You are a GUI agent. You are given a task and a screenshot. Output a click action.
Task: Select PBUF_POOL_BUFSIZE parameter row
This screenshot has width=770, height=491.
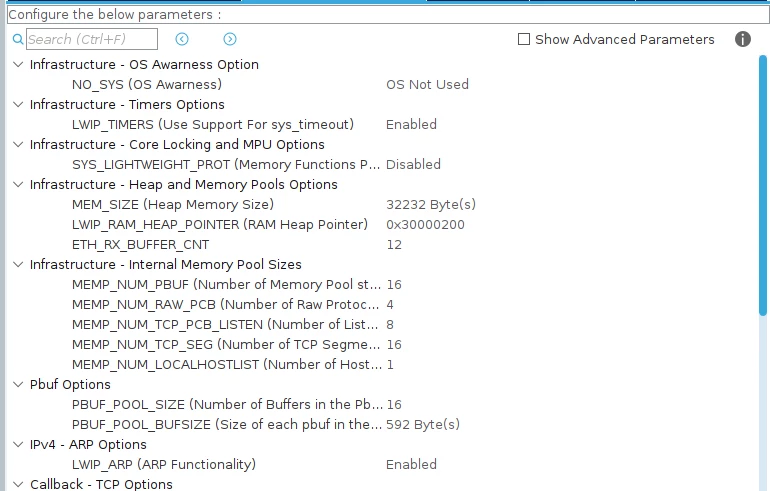click(227, 425)
